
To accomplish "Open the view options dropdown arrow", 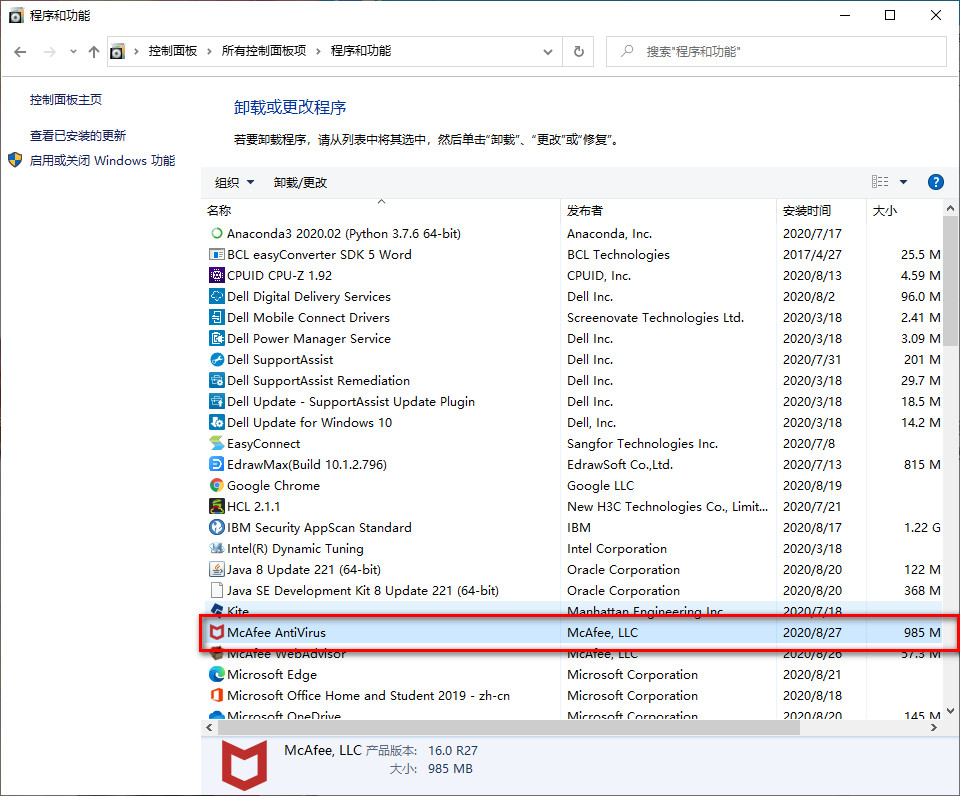I will point(903,182).
